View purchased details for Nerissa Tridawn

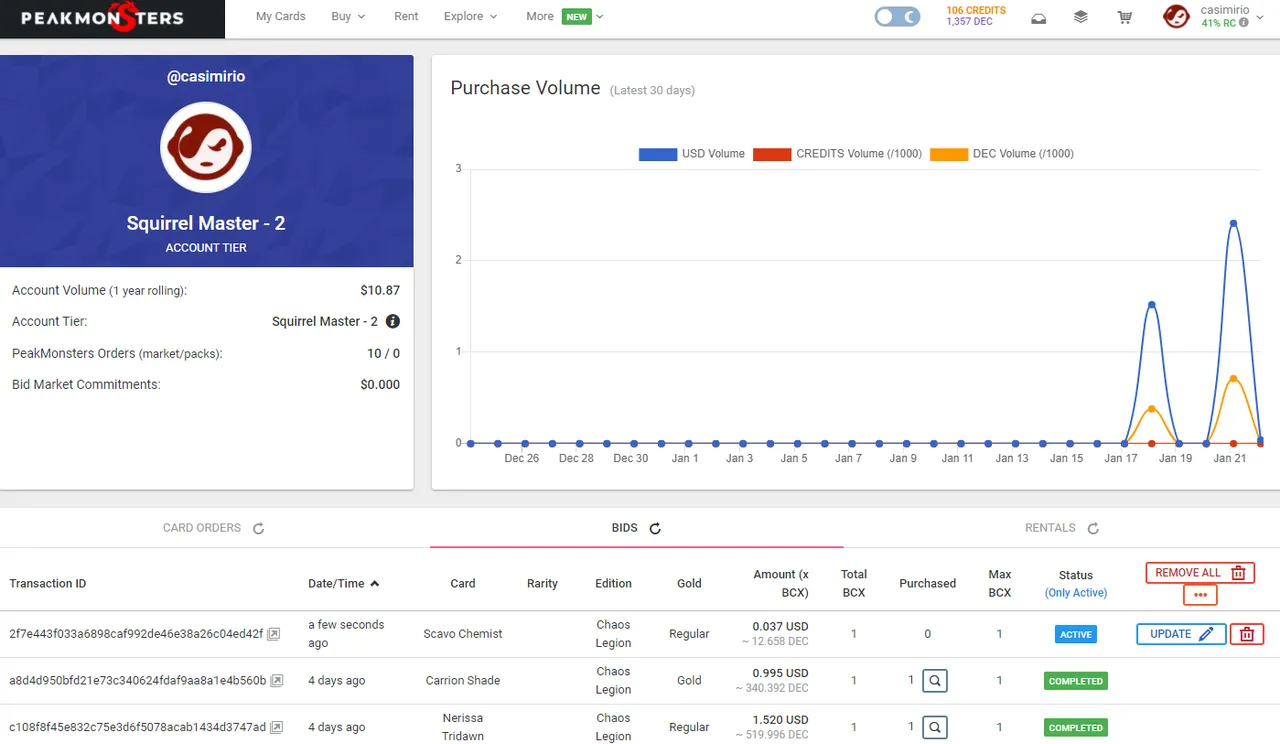pyautogui.click(x=934, y=727)
